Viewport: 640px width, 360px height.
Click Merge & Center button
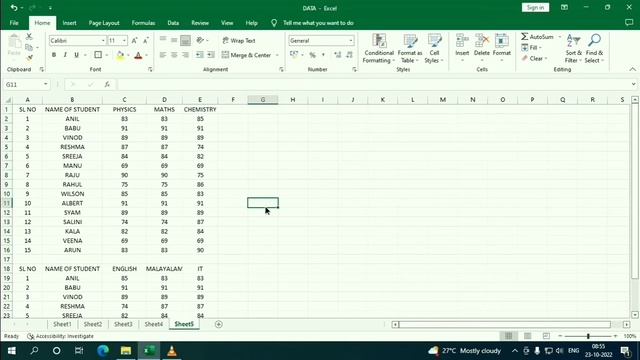pos(247,55)
